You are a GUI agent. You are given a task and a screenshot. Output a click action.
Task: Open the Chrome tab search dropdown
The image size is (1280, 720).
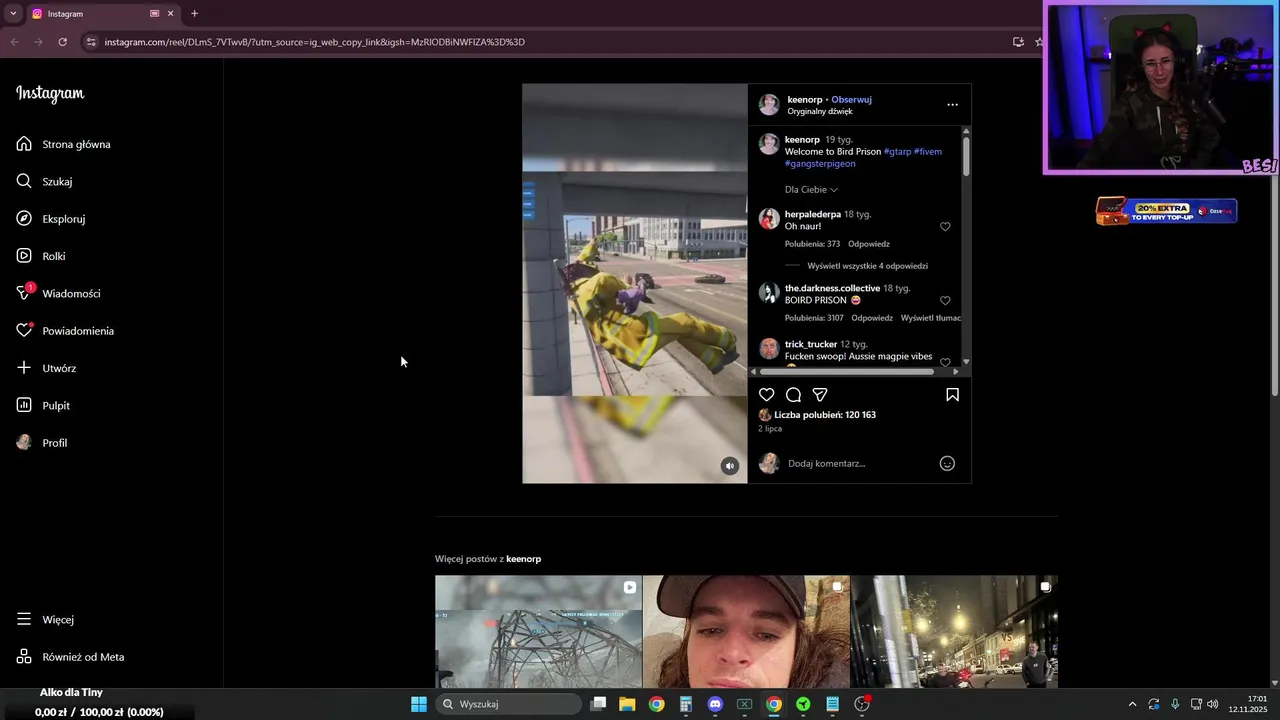[x=12, y=14]
